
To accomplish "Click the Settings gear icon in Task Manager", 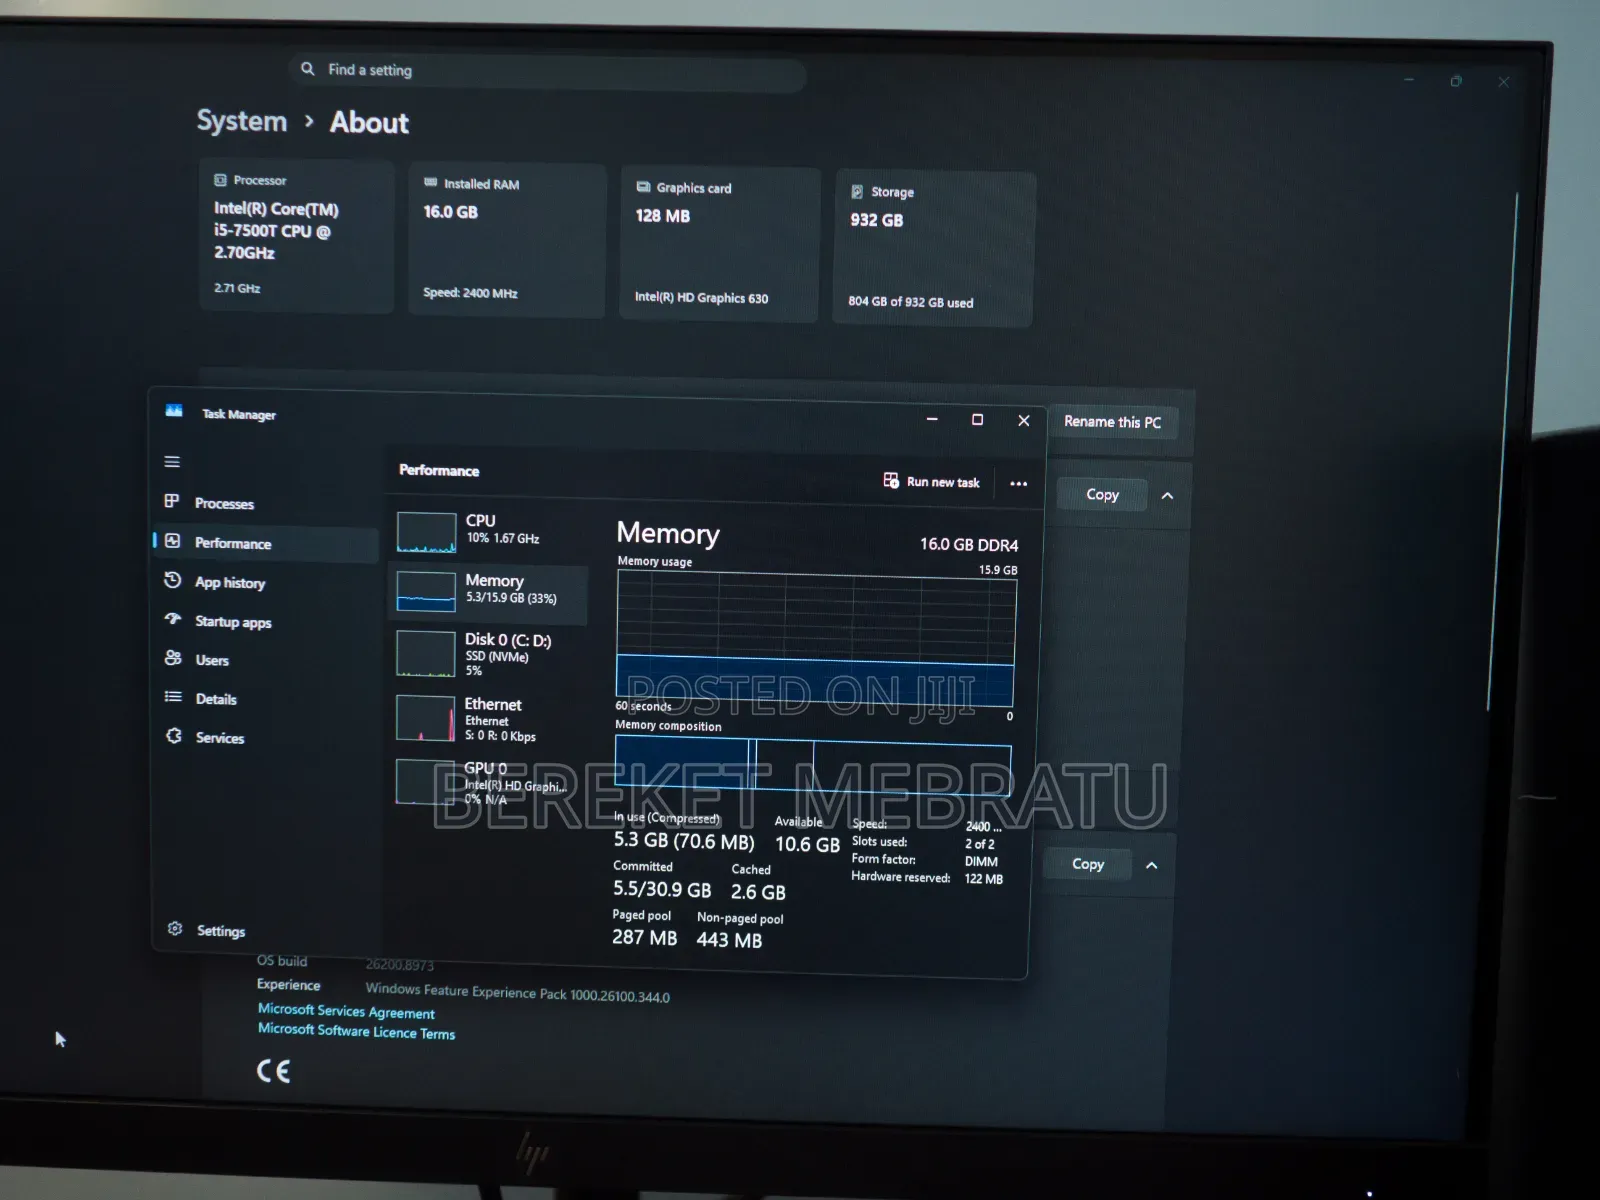I will pyautogui.click(x=175, y=929).
